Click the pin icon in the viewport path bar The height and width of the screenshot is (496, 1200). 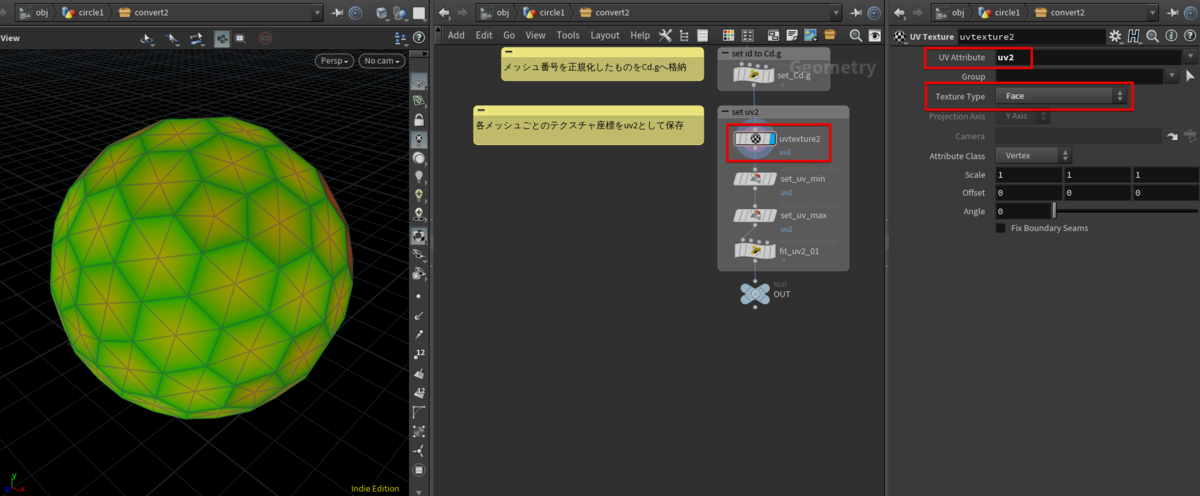coord(338,13)
